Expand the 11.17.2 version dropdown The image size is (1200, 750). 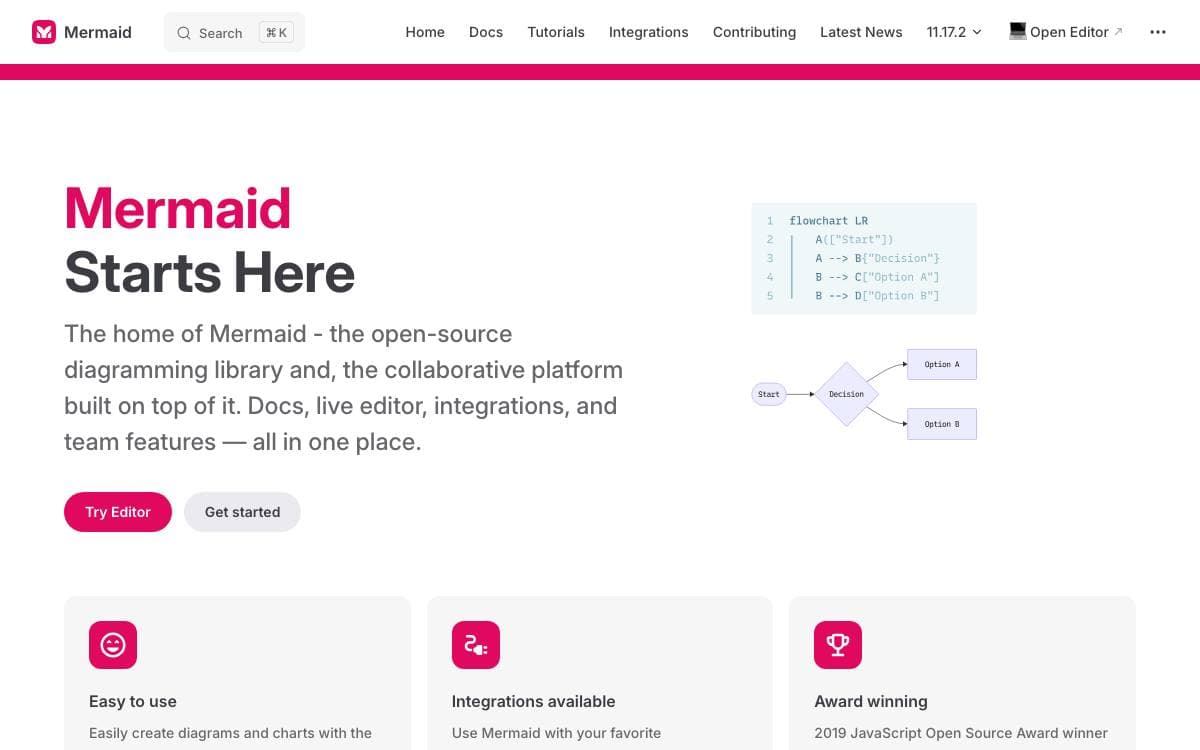point(954,32)
